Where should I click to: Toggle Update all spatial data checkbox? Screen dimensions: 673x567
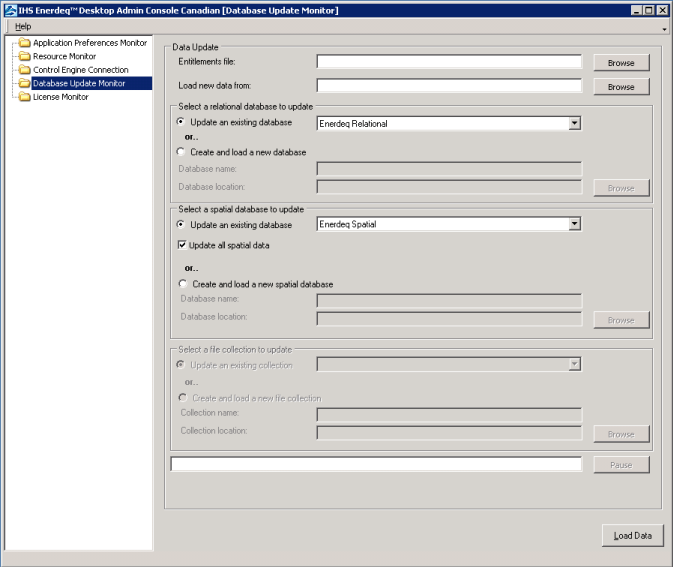[182, 245]
